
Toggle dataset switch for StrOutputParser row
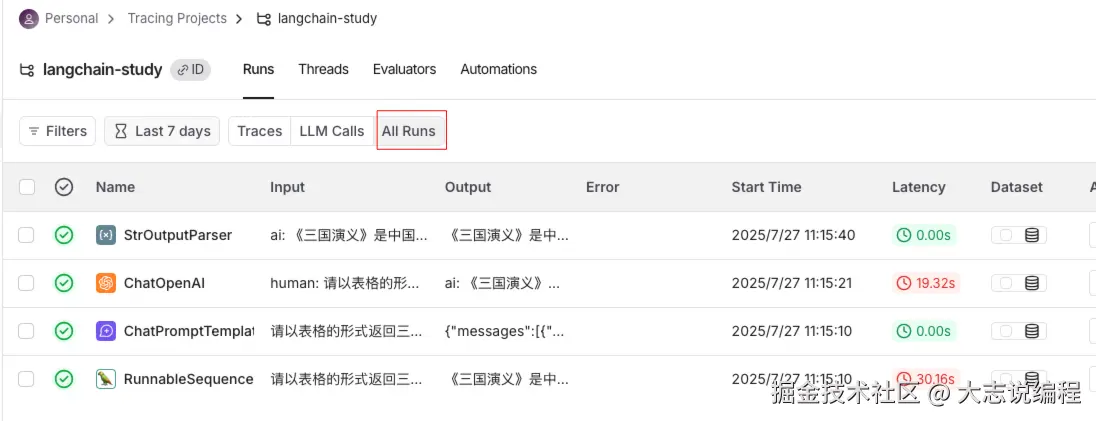click(x=1006, y=235)
